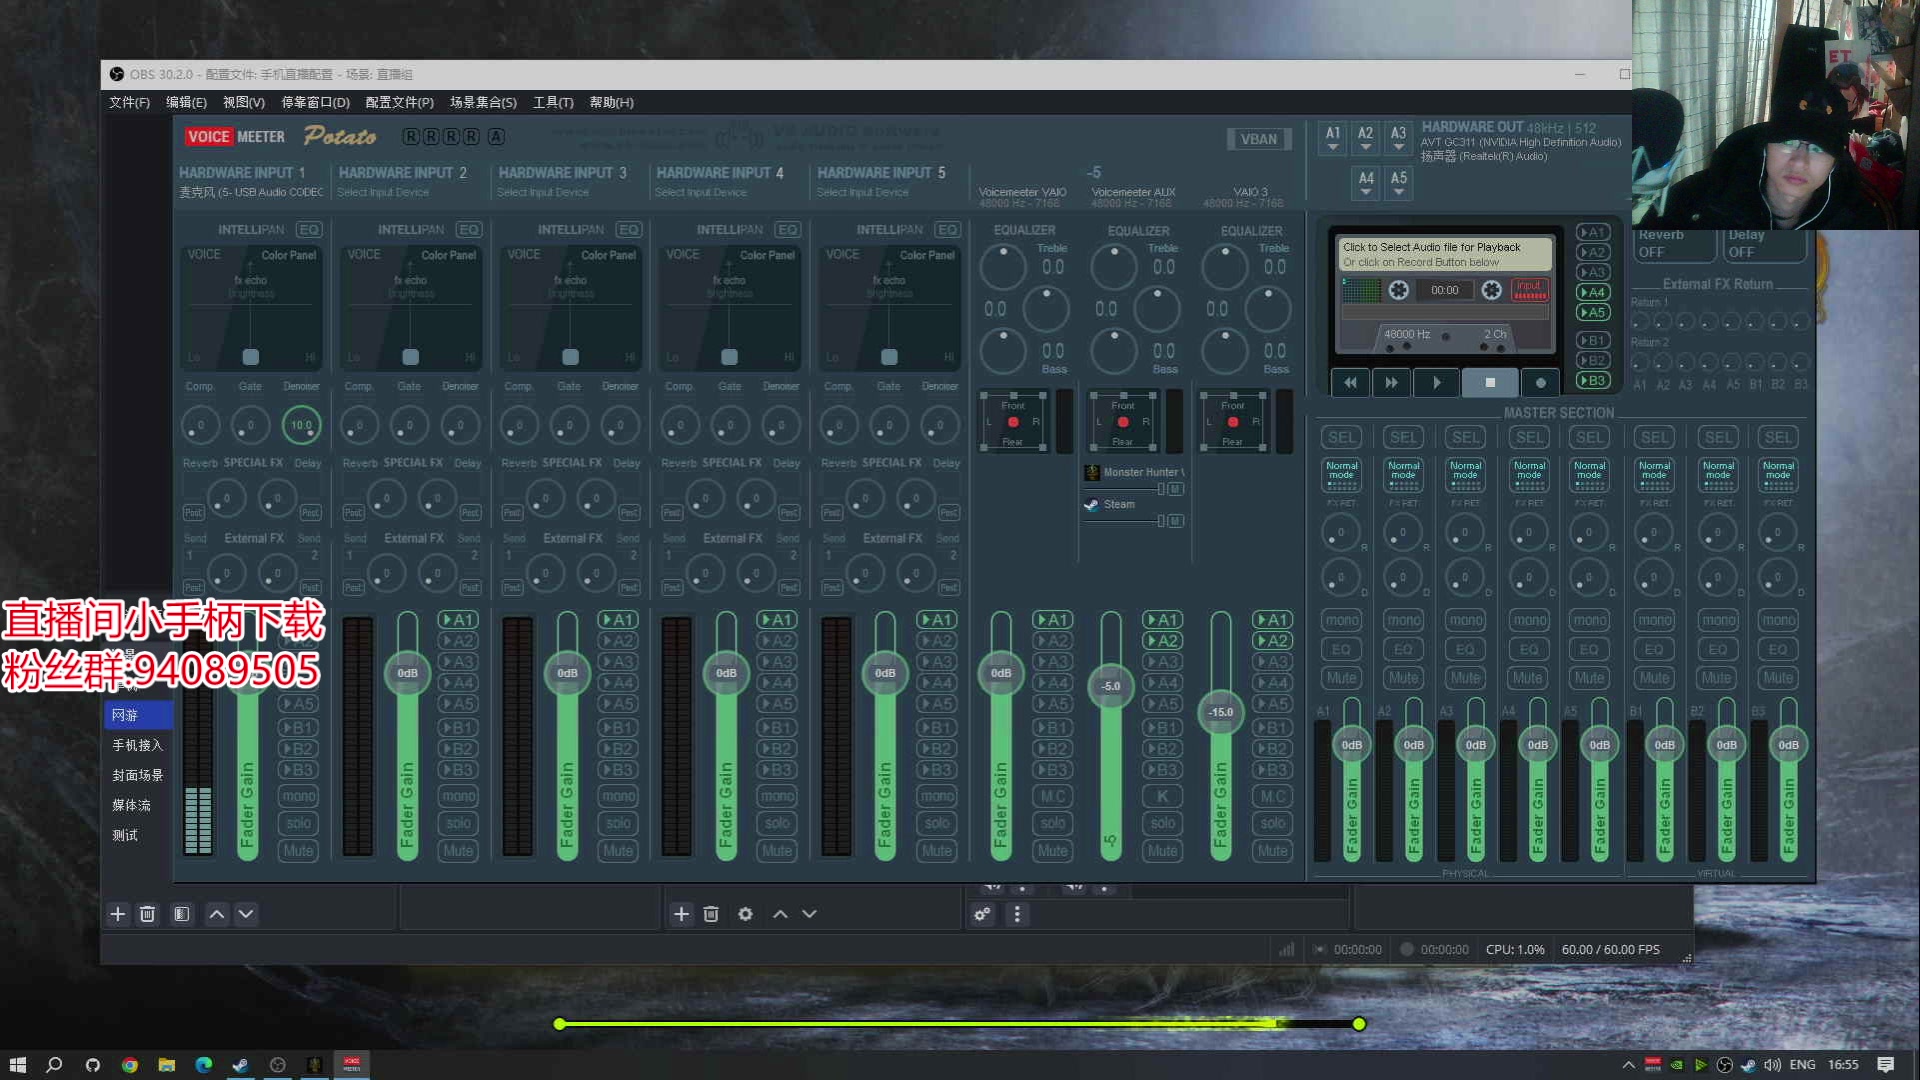Click the A1 master bus SEL button
This screenshot has width=1920, height=1080.
[x=1341, y=438]
